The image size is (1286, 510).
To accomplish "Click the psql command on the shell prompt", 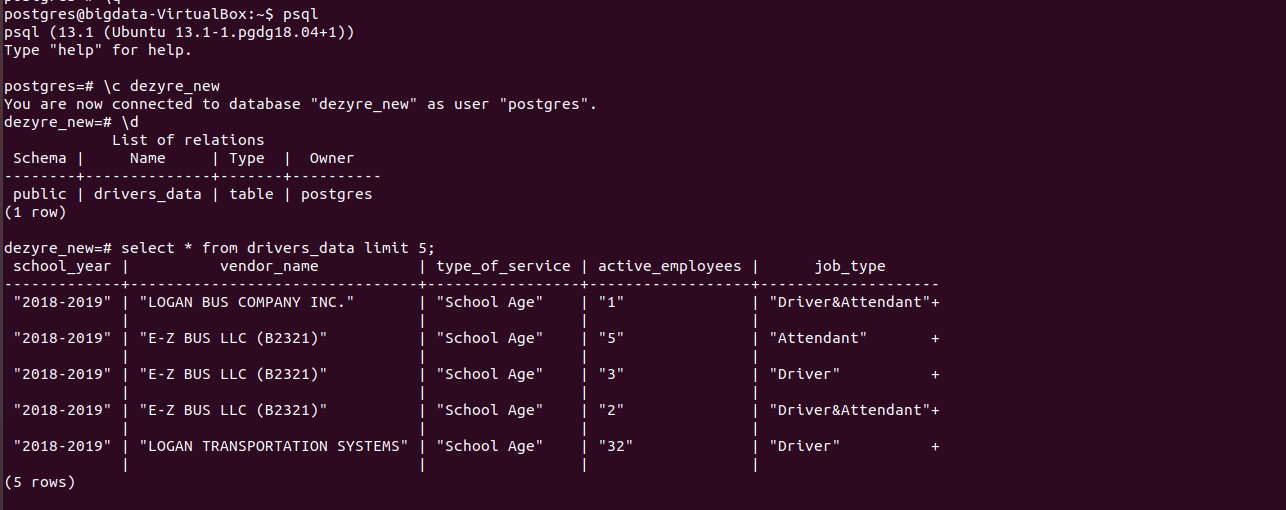I will click(x=301, y=14).
